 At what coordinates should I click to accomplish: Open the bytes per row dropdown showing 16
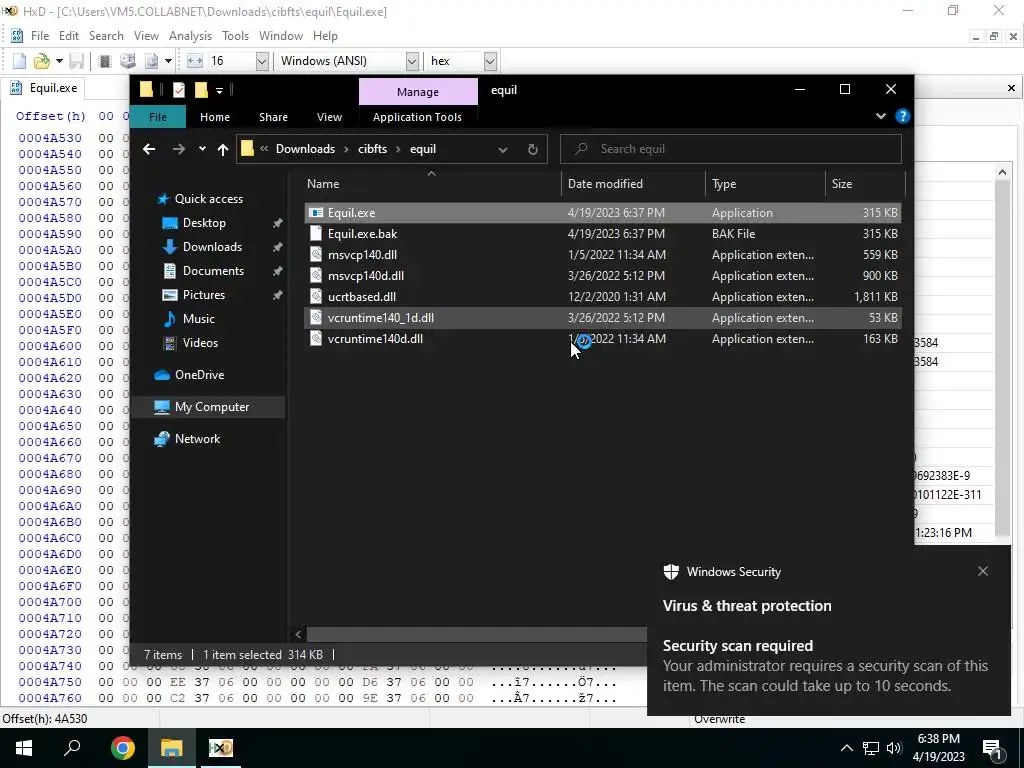262,61
